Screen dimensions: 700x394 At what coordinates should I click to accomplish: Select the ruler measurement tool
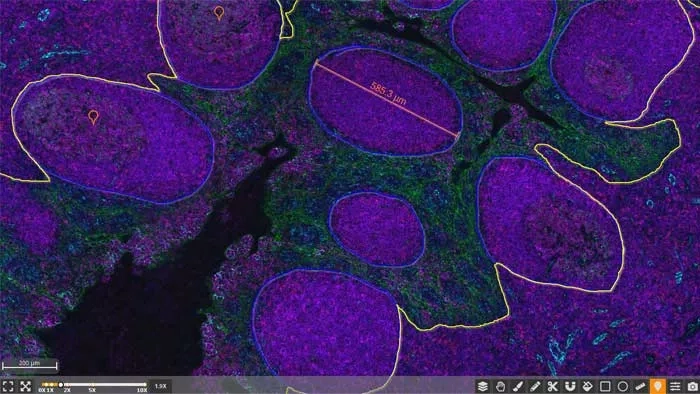[x=640, y=386]
